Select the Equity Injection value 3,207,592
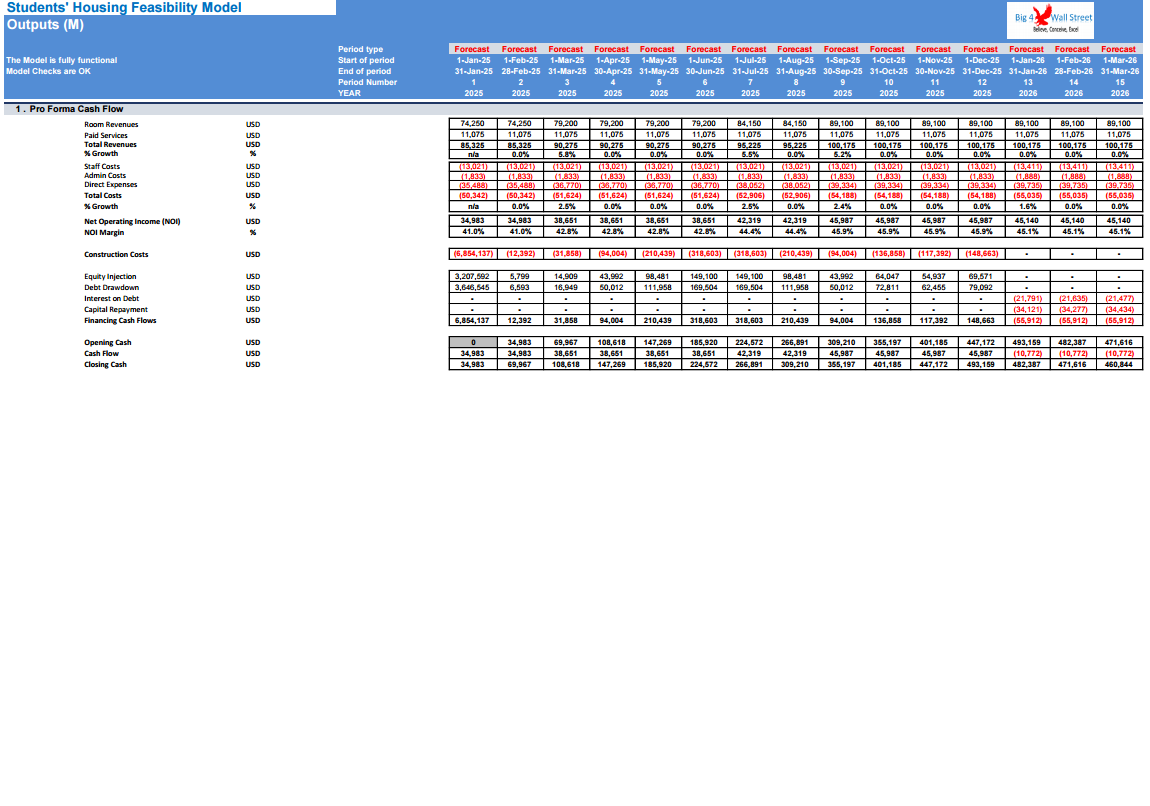The width and height of the screenshot is (1150, 806). pyautogui.click(x=473, y=276)
